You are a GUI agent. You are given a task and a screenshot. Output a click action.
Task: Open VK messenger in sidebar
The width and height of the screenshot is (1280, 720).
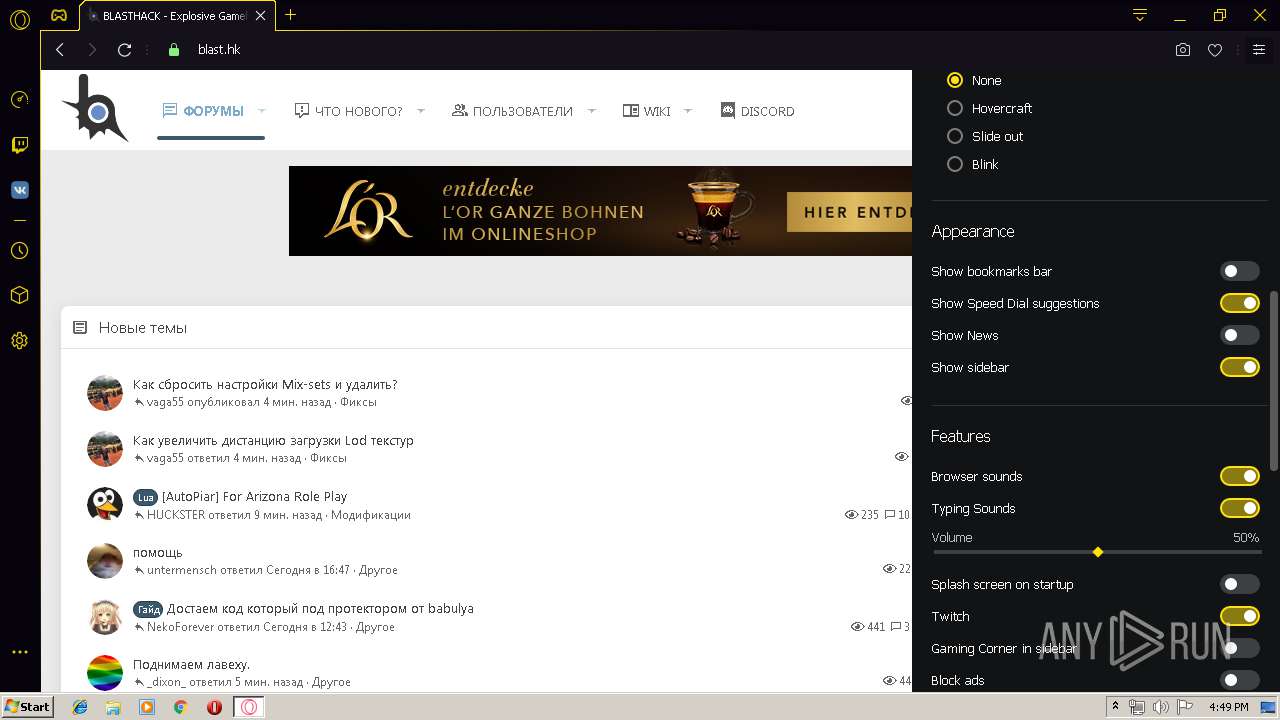[x=19, y=190]
